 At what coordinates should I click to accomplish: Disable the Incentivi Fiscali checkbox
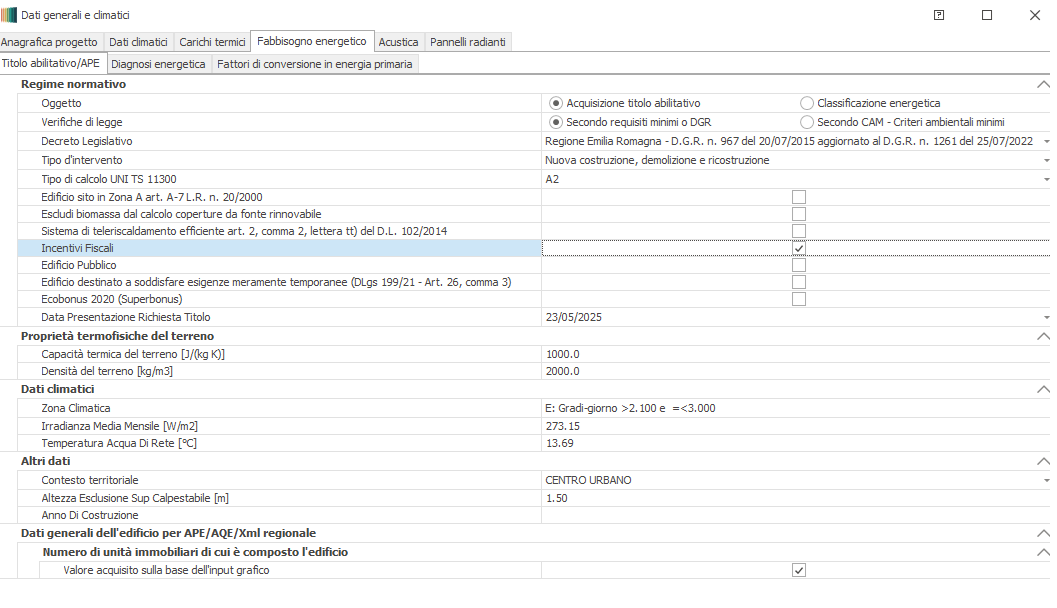coord(798,248)
